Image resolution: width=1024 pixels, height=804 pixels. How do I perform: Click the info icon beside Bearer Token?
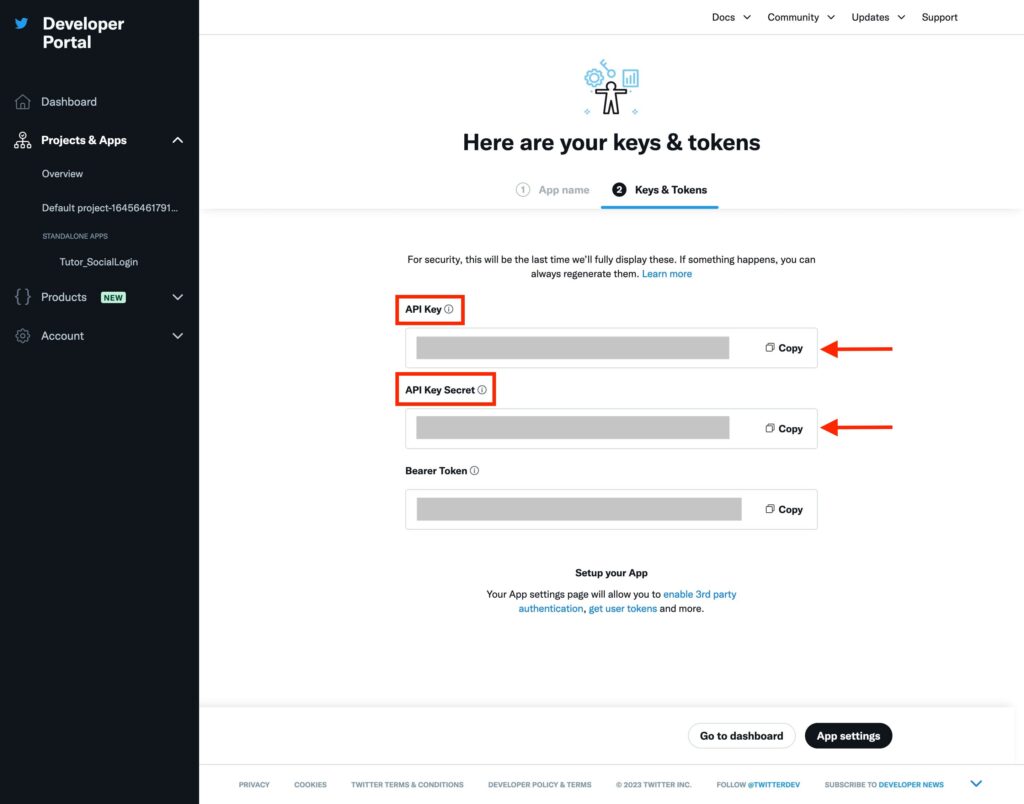pos(475,470)
